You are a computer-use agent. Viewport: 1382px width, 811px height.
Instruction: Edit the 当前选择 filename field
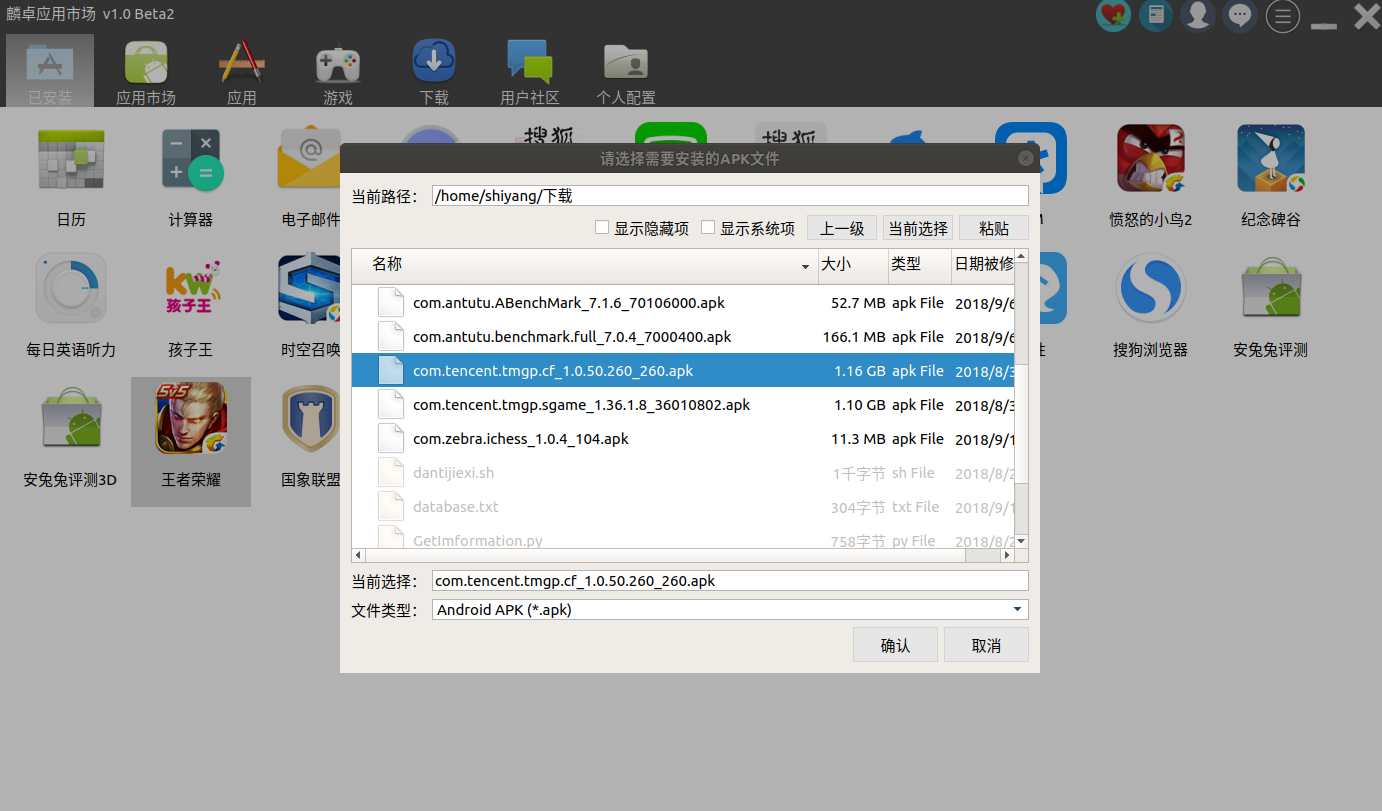[730, 580]
